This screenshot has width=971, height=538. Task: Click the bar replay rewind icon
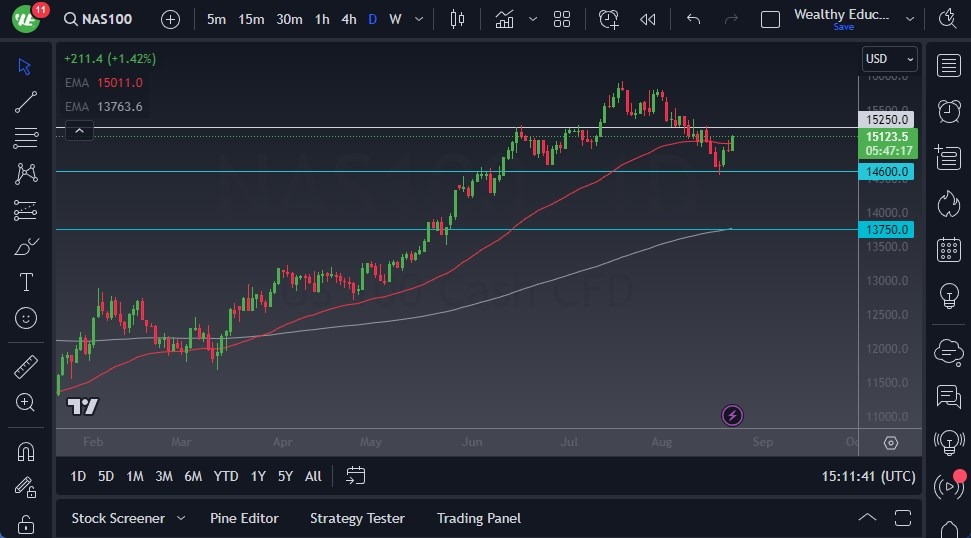(648, 19)
